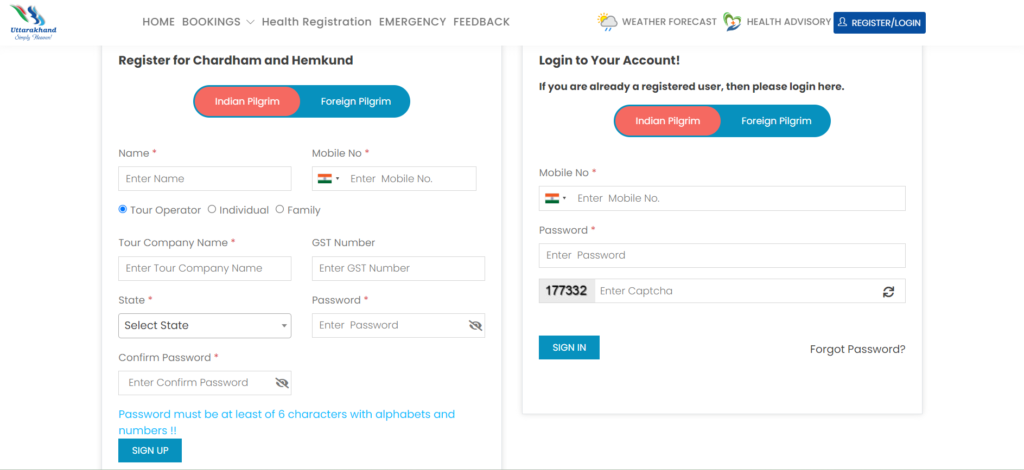Open the Select State dropdown
Viewport: 1024px width, 470px height.
(205, 326)
